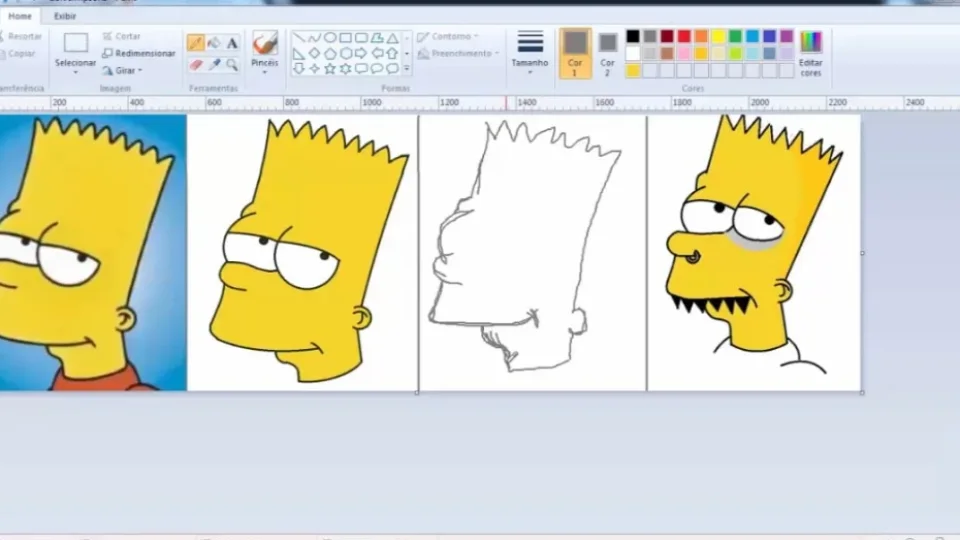Choose the Line shape
This screenshot has height=540, width=960.
tap(299, 38)
